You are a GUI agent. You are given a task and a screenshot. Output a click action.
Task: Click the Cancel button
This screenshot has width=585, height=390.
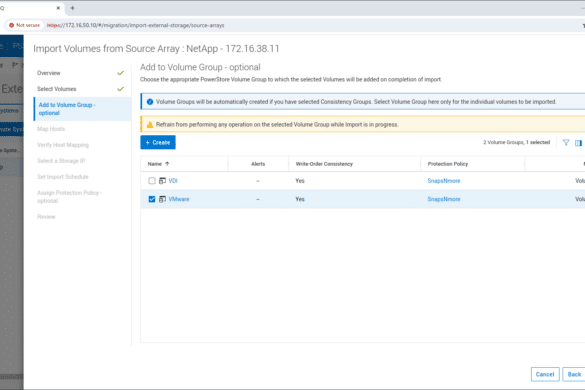coord(545,374)
